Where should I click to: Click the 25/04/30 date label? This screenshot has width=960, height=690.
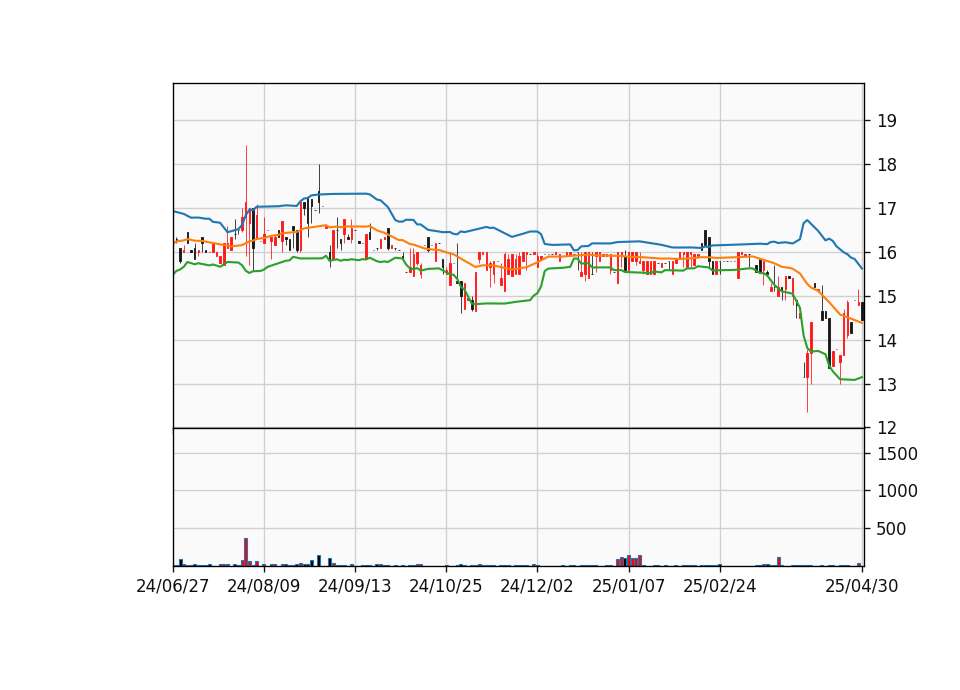click(862, 586)
